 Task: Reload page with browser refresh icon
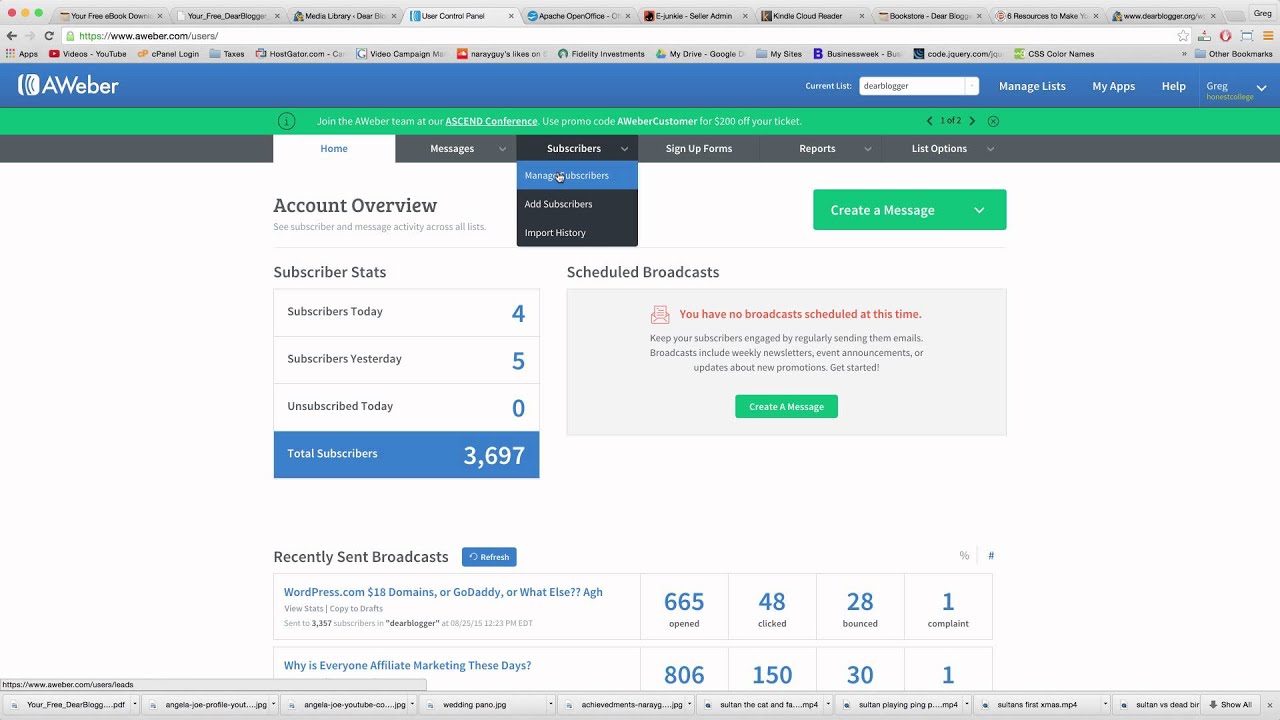click(49, 36)
